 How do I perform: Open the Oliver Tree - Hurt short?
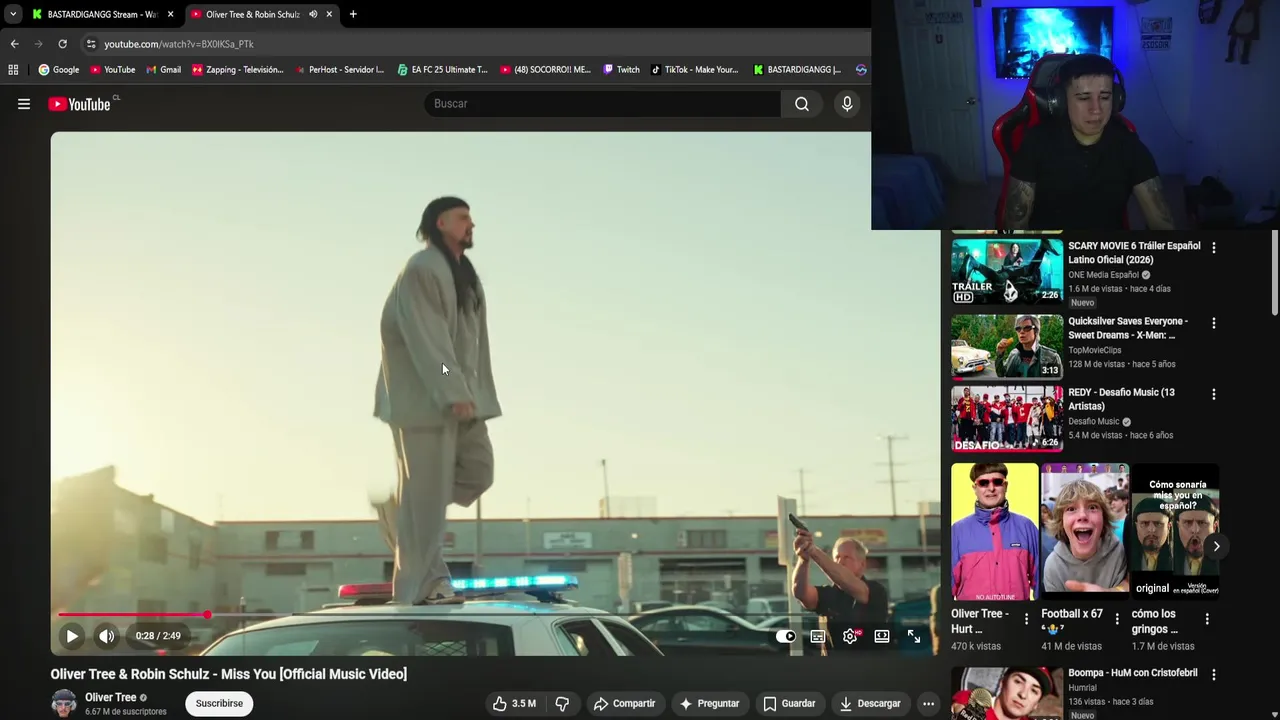tap(995, 531)
